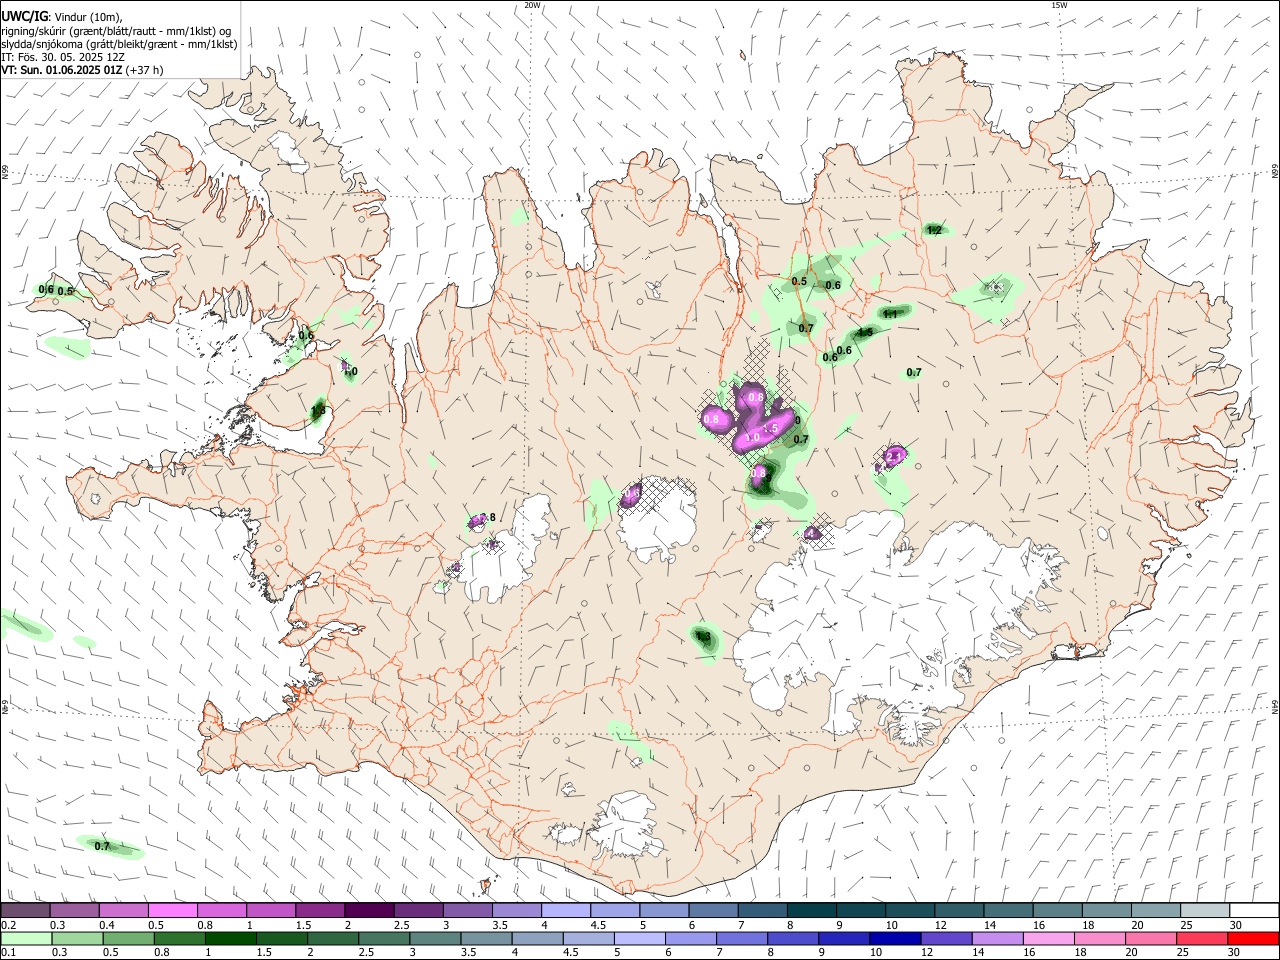Select the '10' label under upper scale
The height and width of the screenshot is (960, 1280).
[x=891, y=925]
